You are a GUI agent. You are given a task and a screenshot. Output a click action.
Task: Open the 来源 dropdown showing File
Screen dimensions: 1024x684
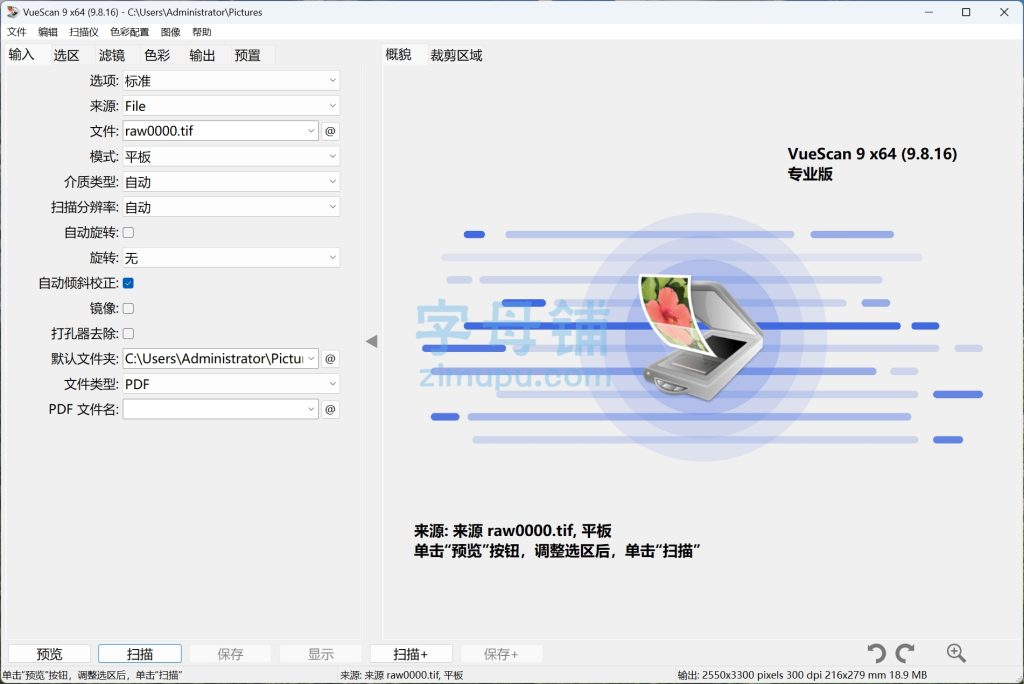click(x=230, y=106)
